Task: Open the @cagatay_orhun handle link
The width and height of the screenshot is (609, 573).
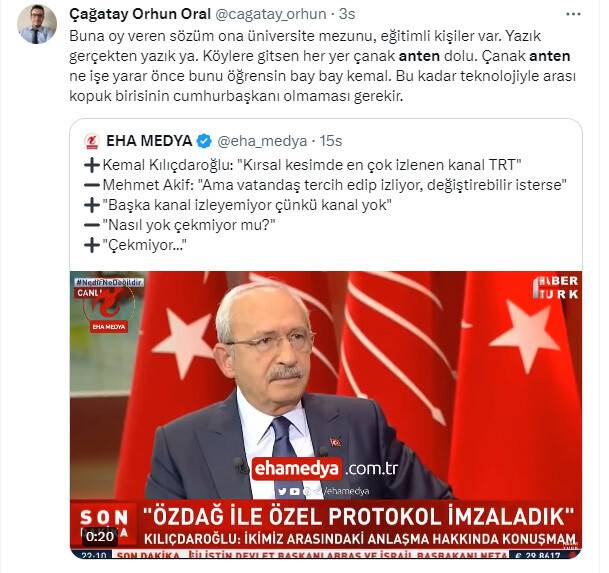Action: tap(270, 14)
